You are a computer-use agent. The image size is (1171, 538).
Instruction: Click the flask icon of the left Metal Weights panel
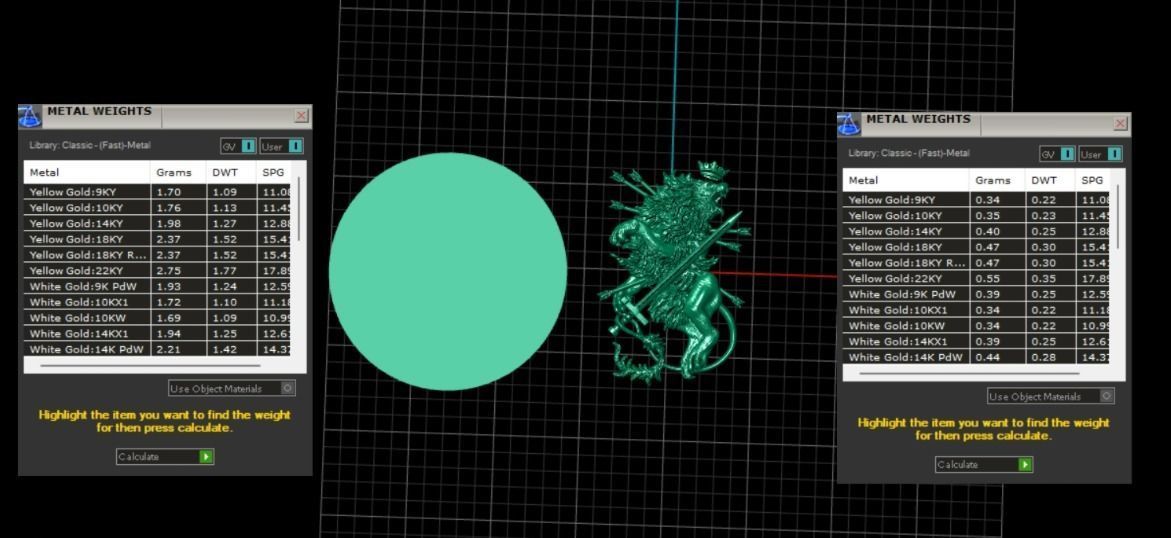click(x=29, y=117)
